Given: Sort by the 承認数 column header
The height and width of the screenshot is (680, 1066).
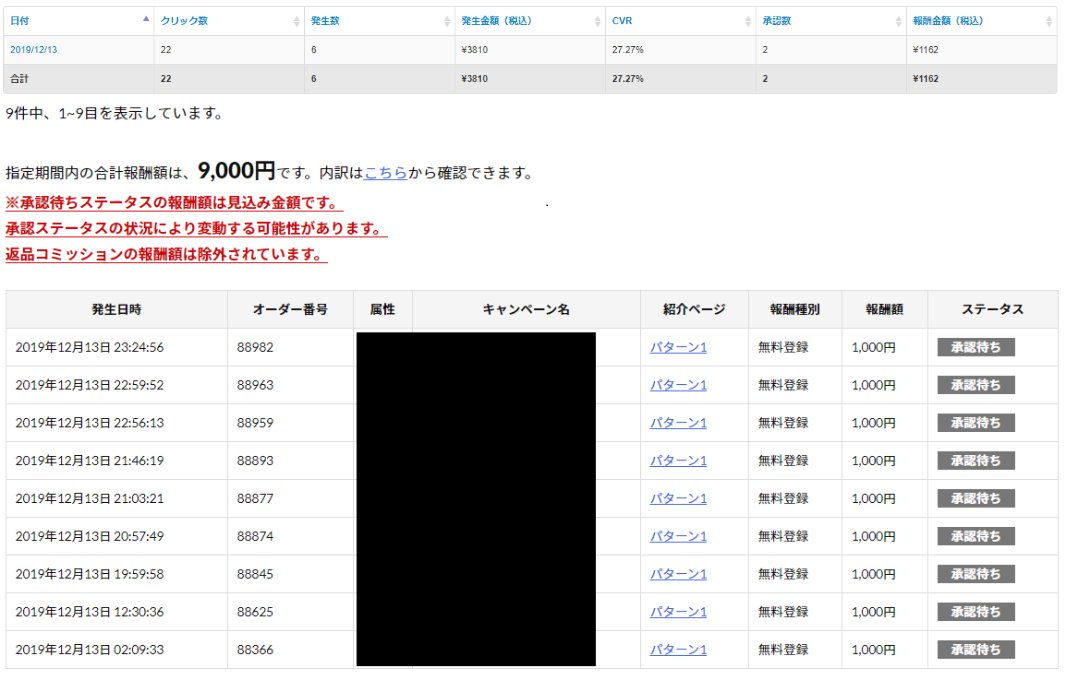Looking at the screenshot, I should coord(830,21).
